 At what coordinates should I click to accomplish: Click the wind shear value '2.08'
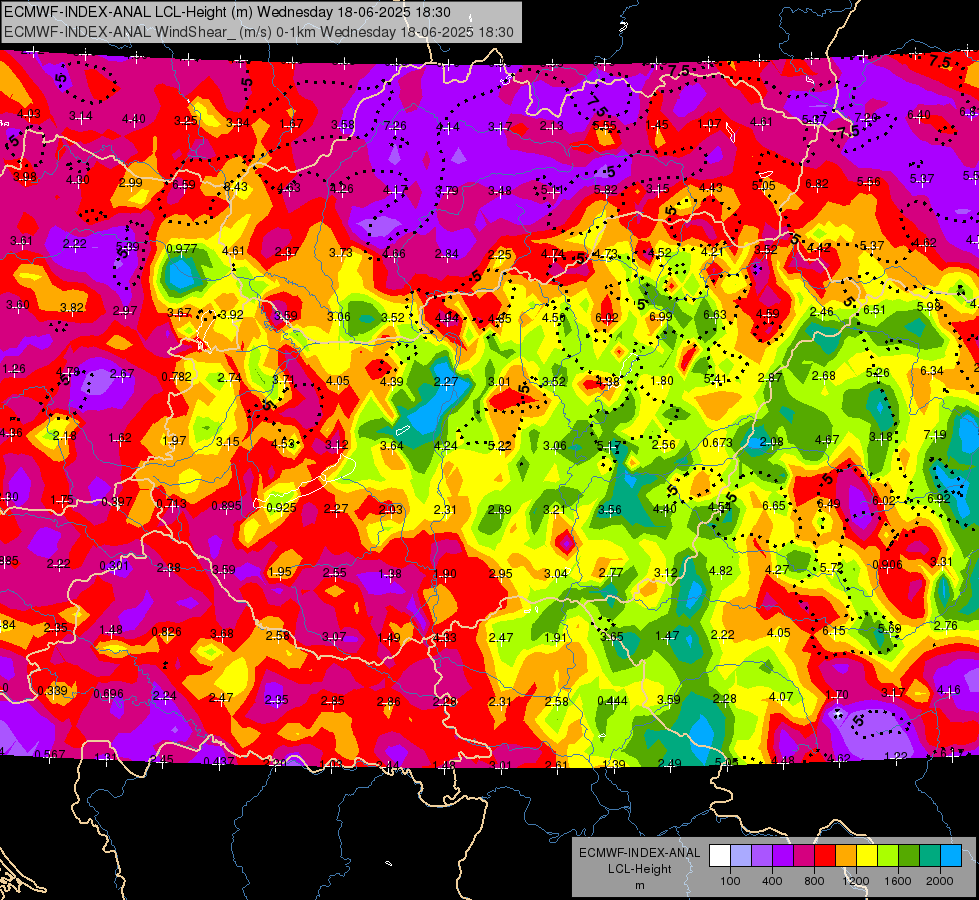pos(772,442)
